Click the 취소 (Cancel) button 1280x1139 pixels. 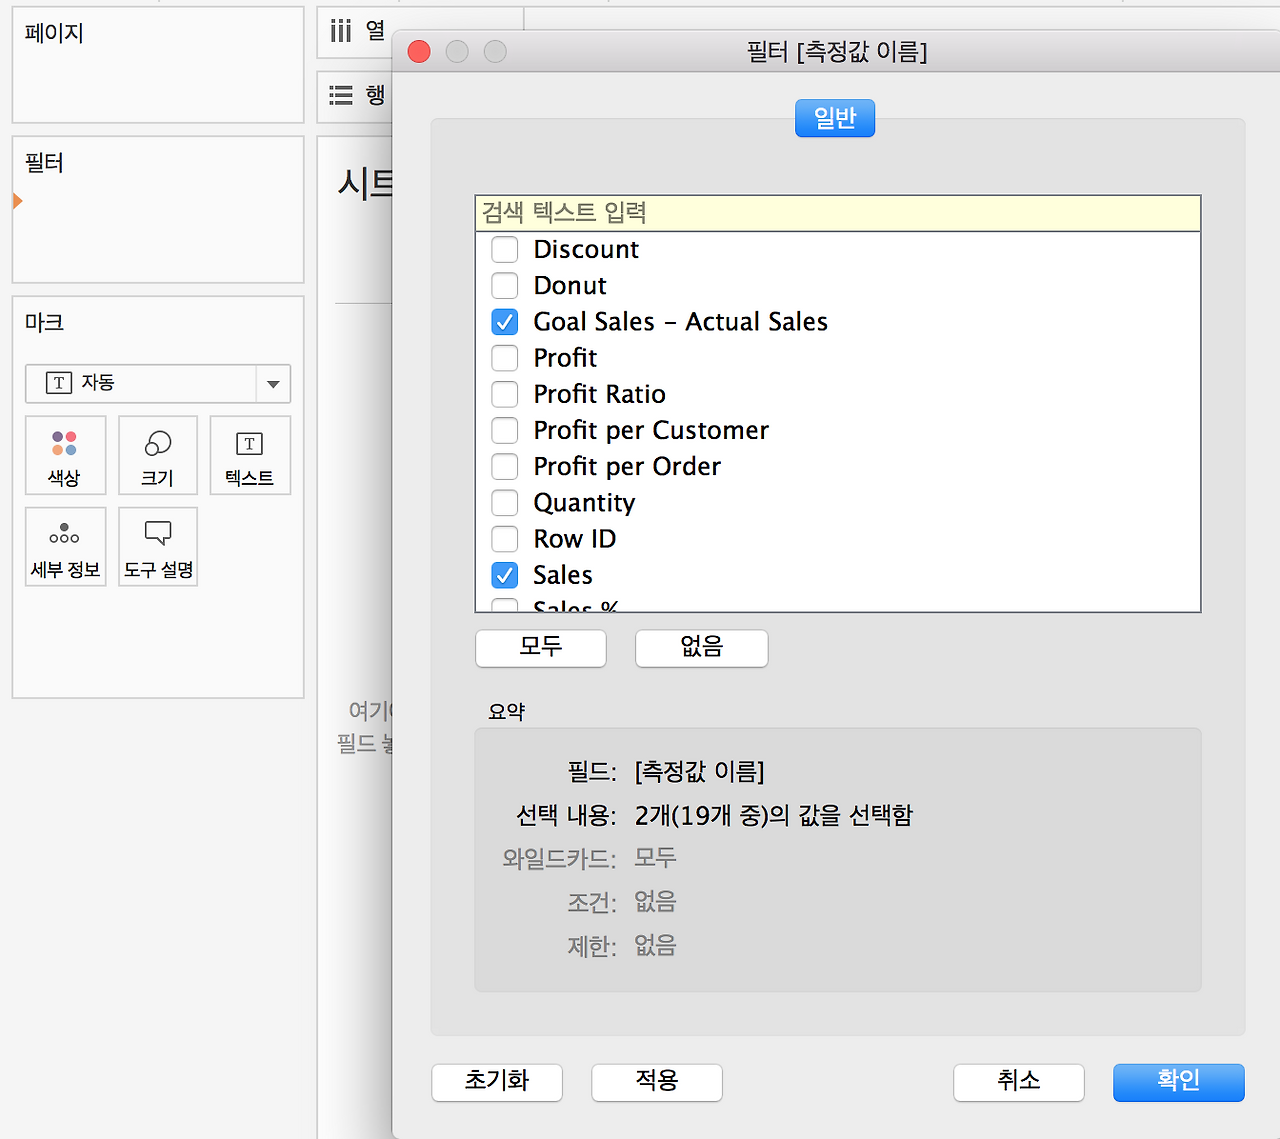pos(1019,1082)
